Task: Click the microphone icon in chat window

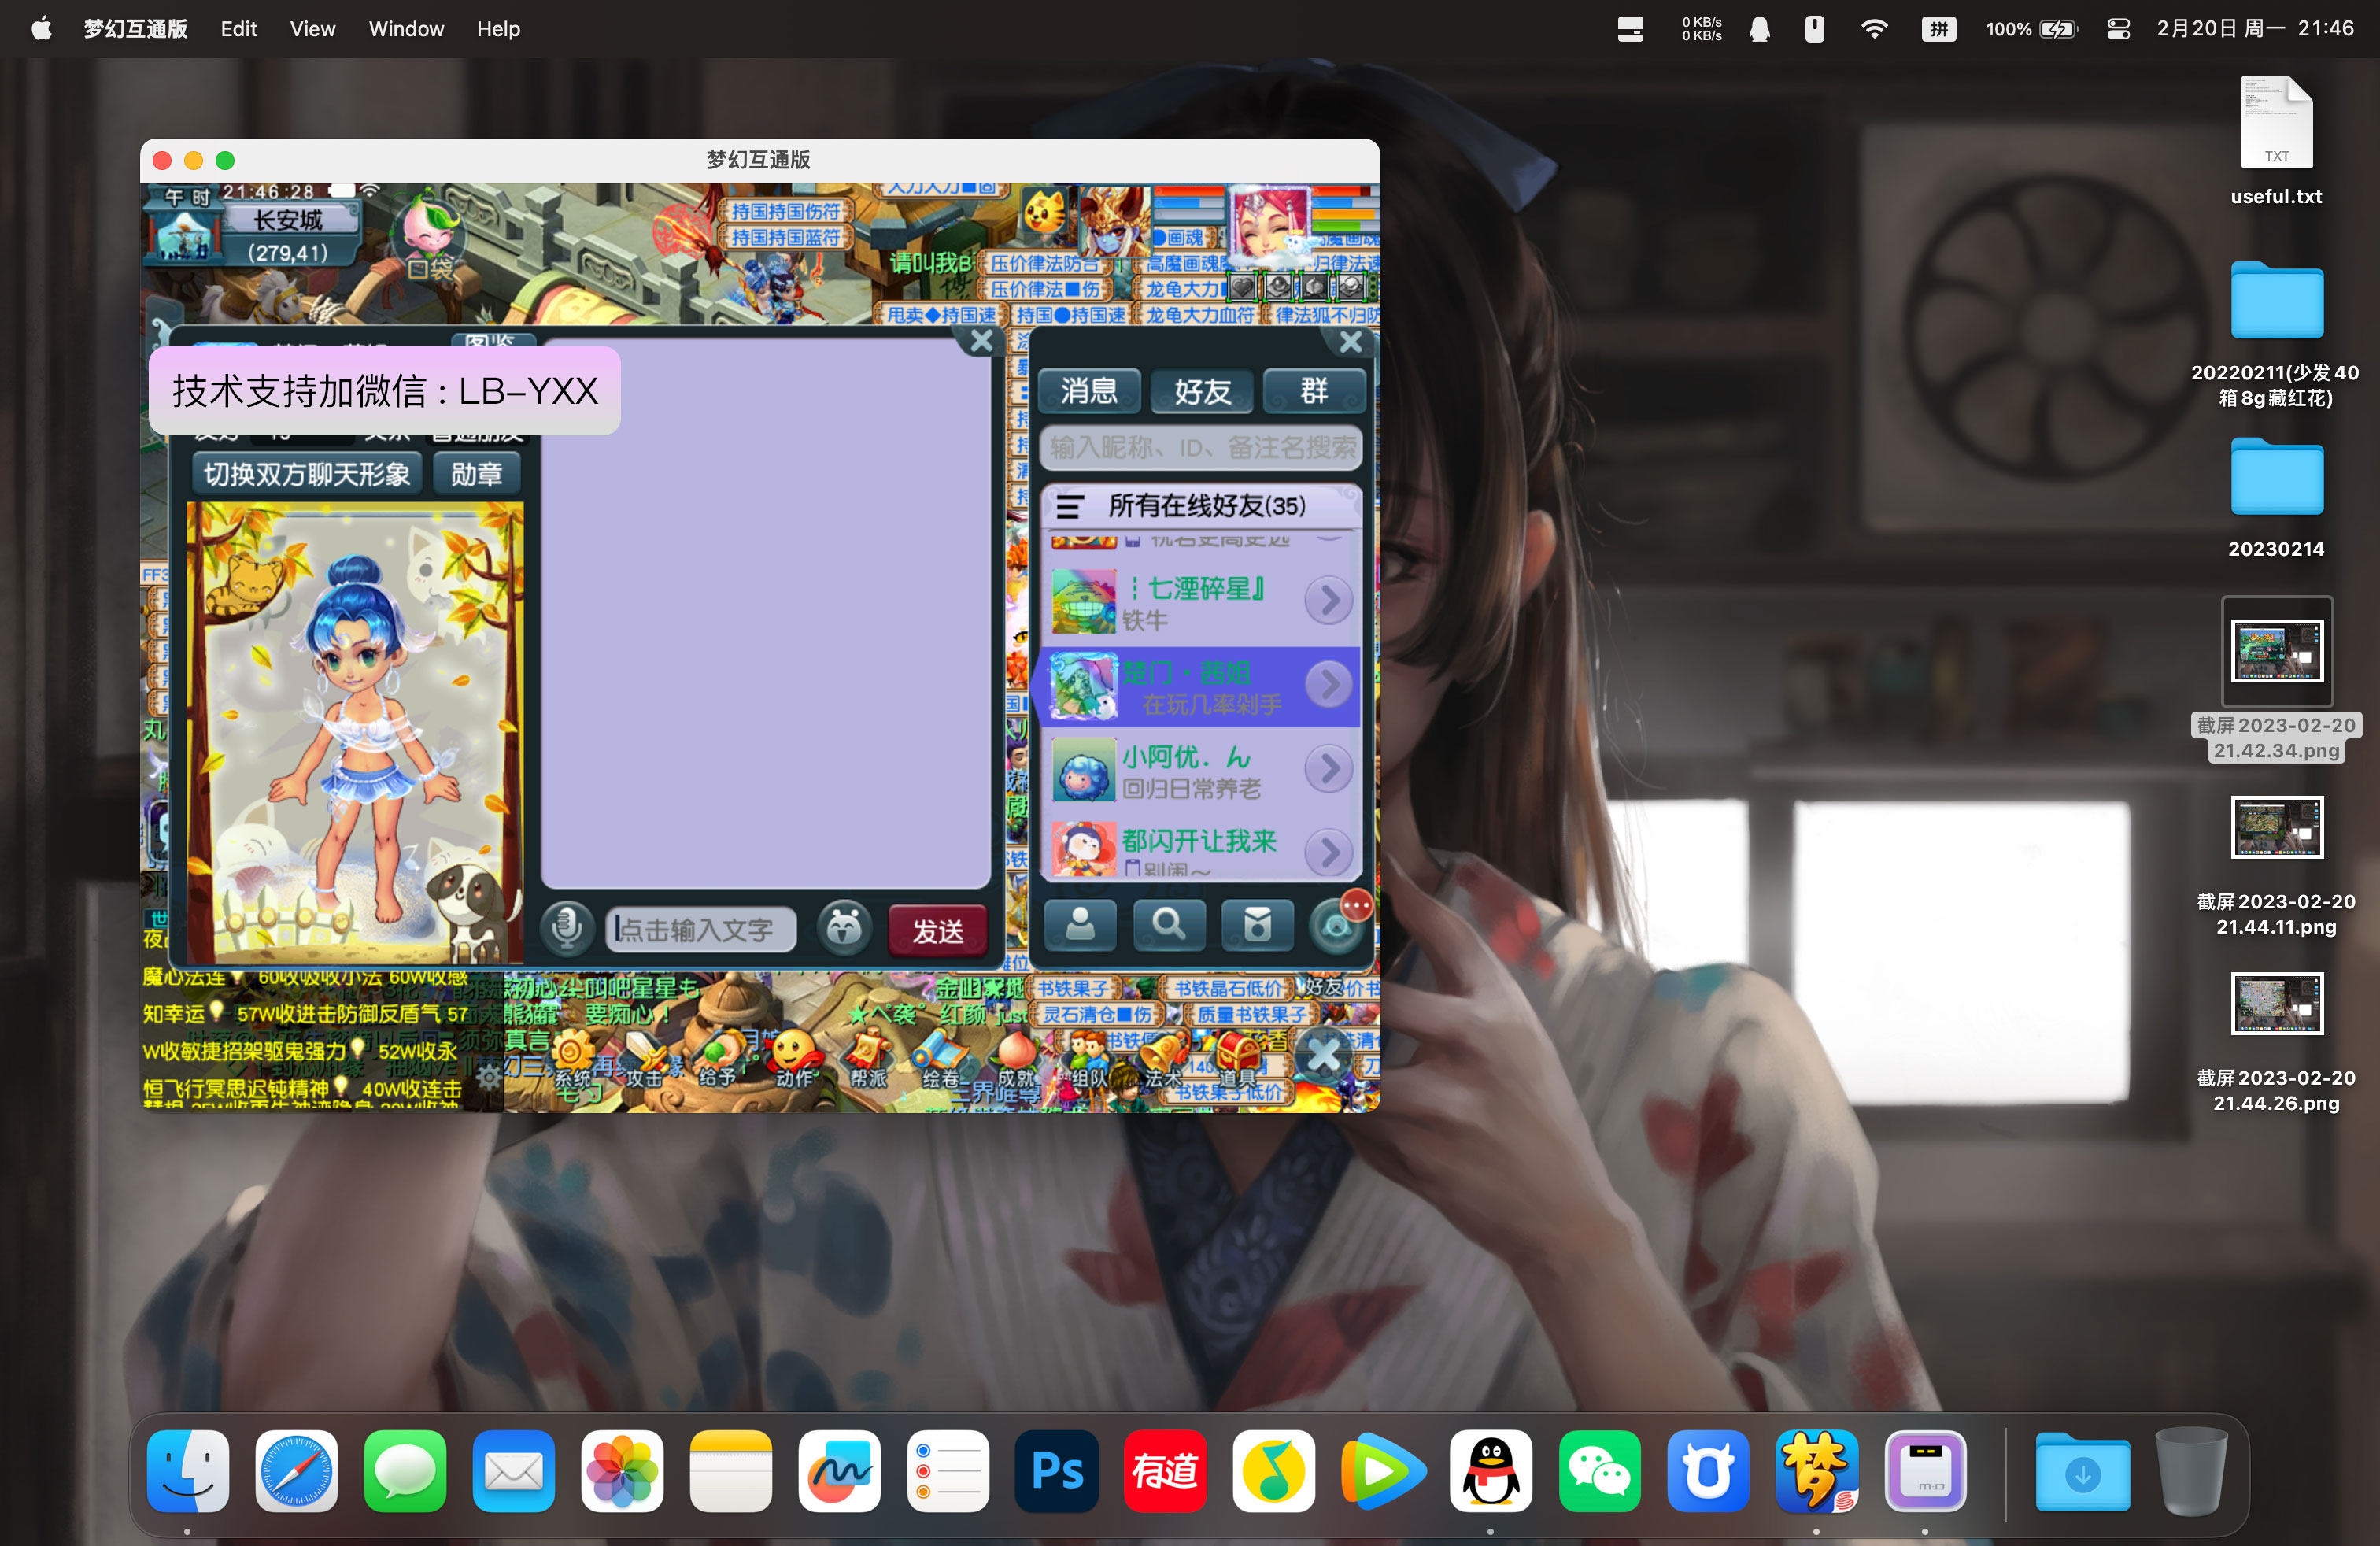Action: pyautogui.click(x=567, y=928)
